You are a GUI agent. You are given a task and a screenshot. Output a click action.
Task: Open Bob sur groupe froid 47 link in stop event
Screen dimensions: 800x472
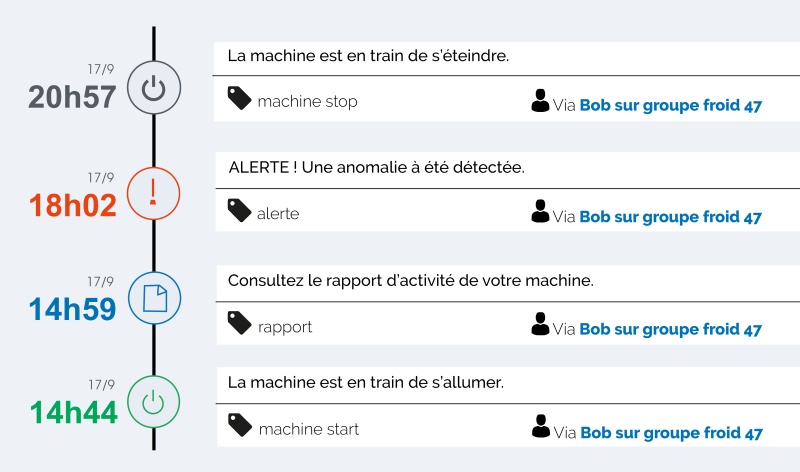pos(670,105)
